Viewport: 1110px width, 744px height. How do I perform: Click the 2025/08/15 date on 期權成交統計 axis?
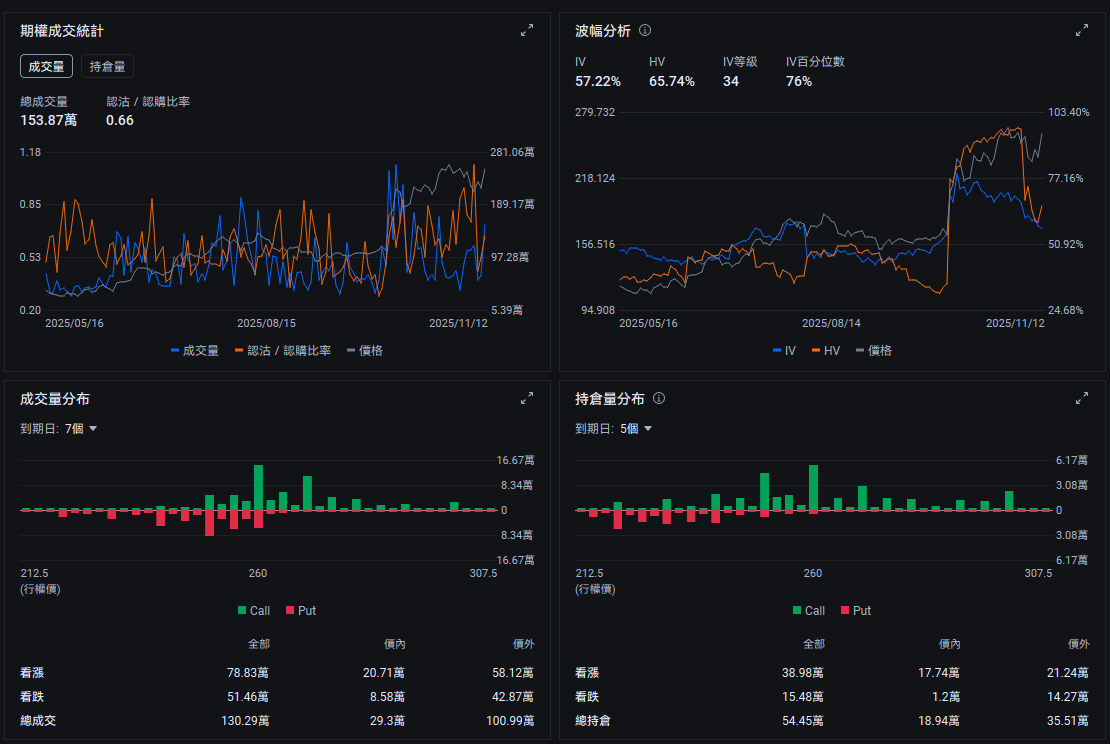click(x=266, y=323)
